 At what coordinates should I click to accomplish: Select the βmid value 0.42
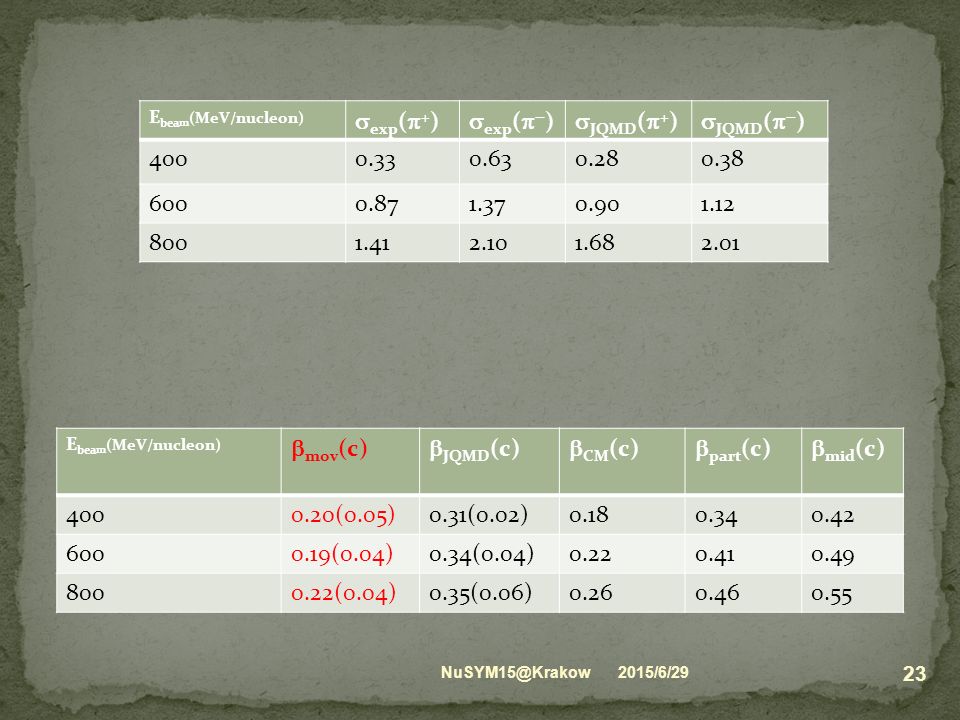[833, 516]
